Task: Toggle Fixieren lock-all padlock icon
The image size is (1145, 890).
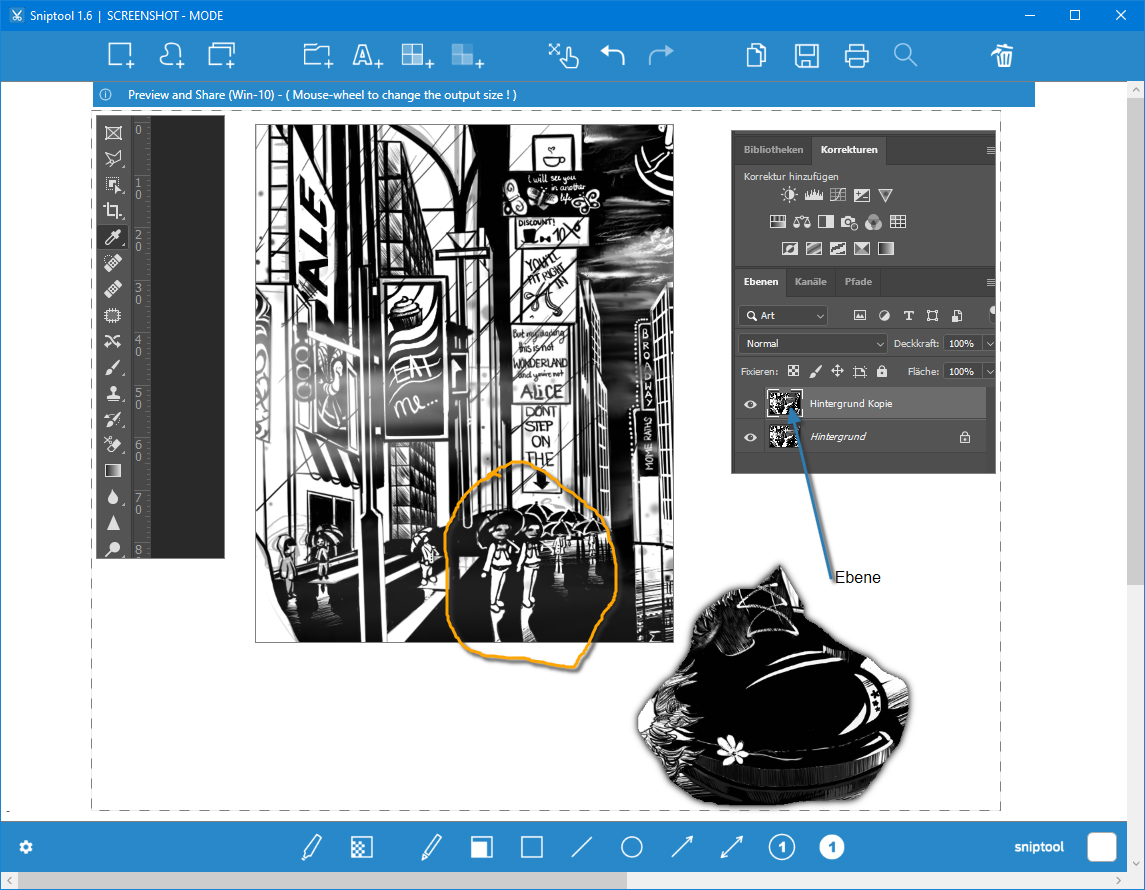Action: [x=881, y=372]
